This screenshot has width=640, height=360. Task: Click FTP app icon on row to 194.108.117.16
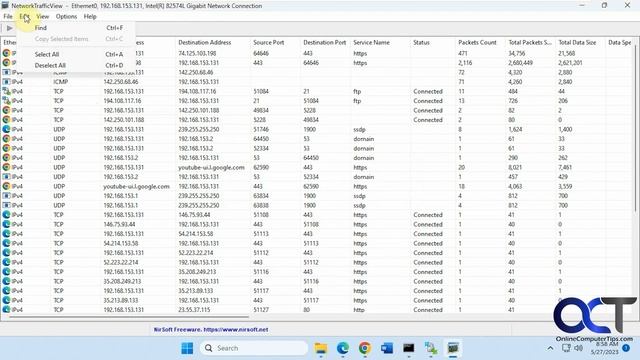tap(6, 91)
